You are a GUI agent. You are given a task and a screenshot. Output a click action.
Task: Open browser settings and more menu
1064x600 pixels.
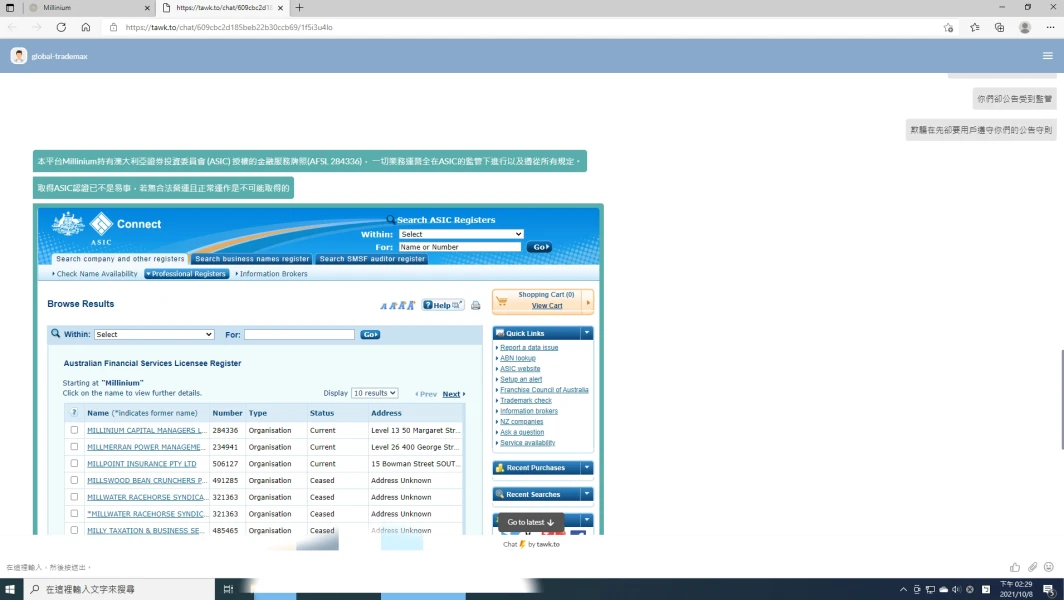(1050, 27)
